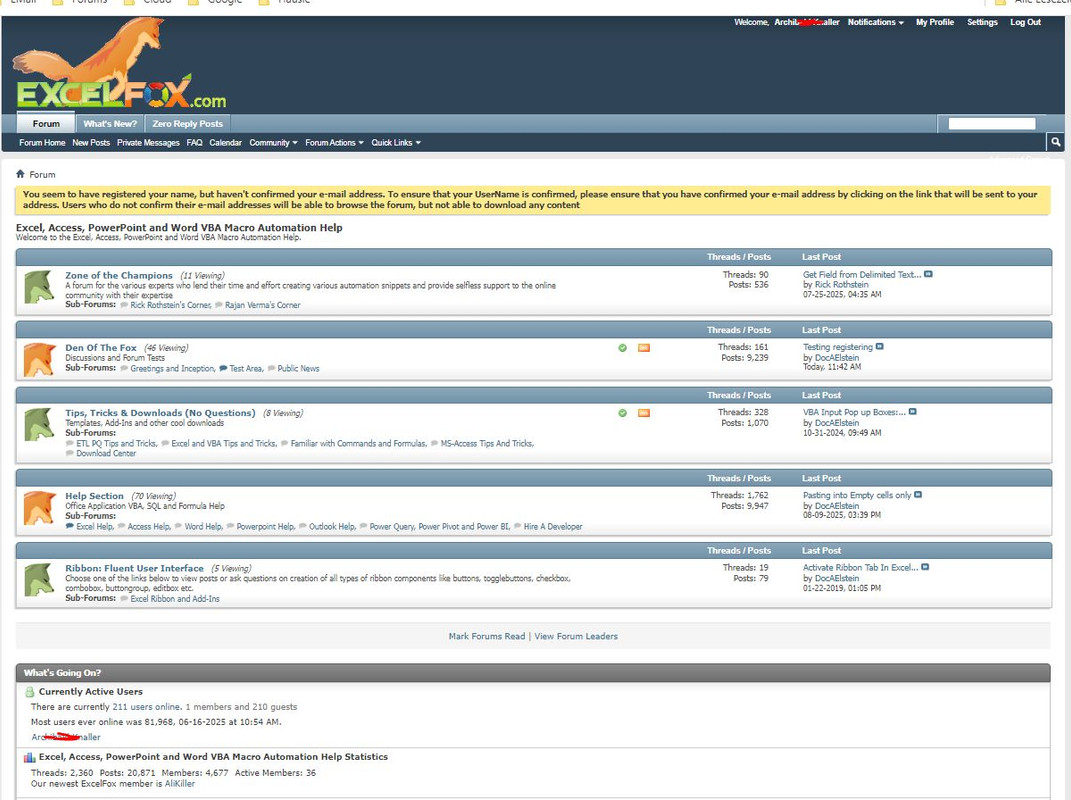This screenshot has width=1071, height=800.
Task: Click Mark Forums Read
Action: [x=487, y=636]
